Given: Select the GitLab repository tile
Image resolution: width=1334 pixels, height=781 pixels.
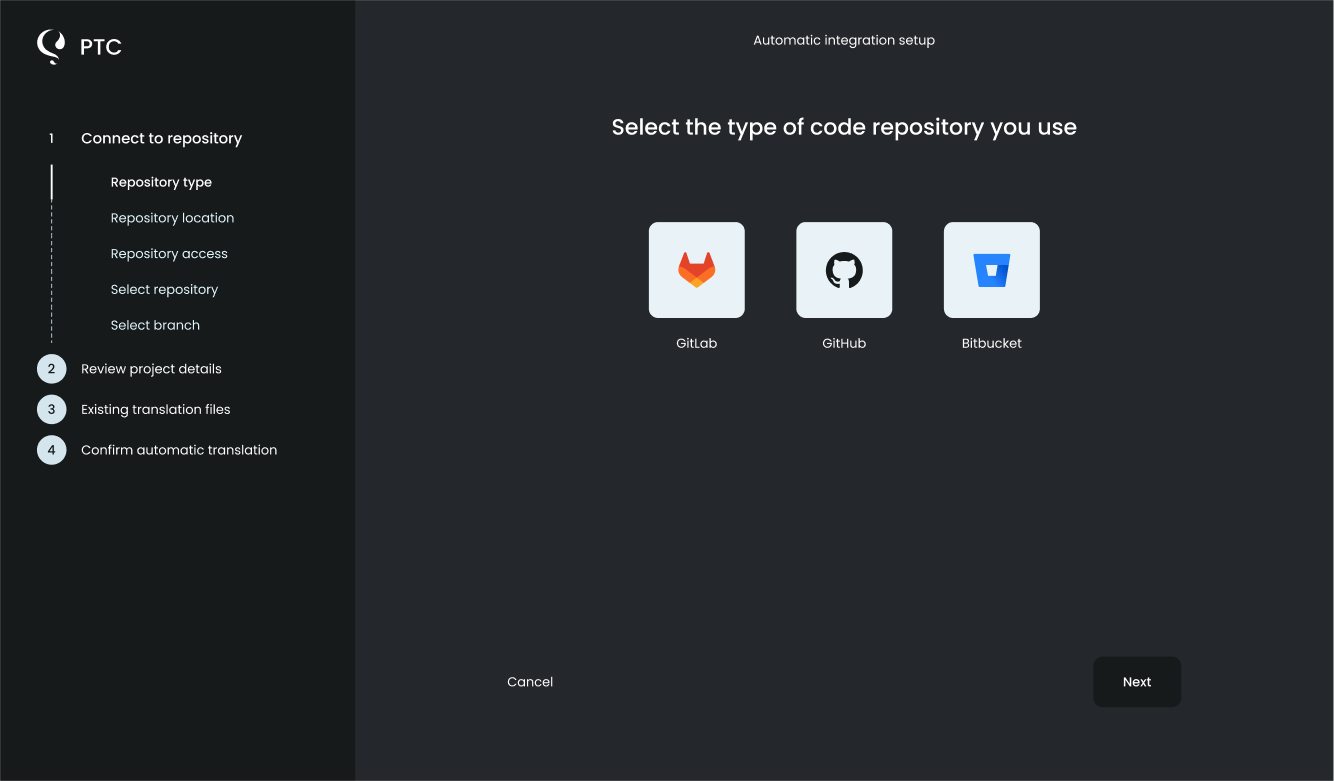Looking at the screenshot, I should coord(696,270).
